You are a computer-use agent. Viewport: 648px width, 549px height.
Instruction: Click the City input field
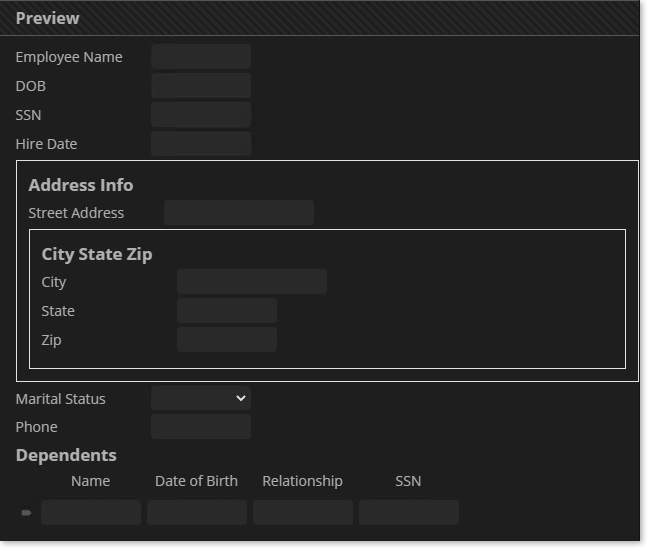252,282
